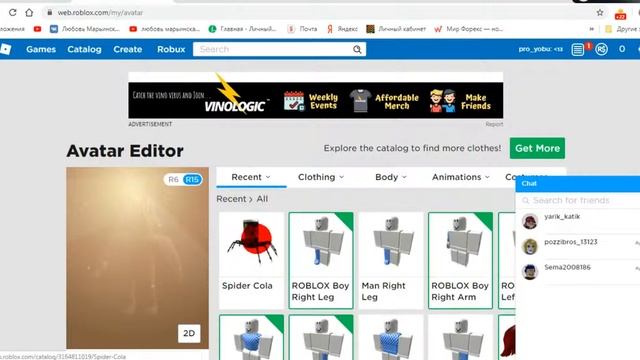640x360 pixels.
Task: Open Catalog in the navigation bar
Action: coord(84,49)
